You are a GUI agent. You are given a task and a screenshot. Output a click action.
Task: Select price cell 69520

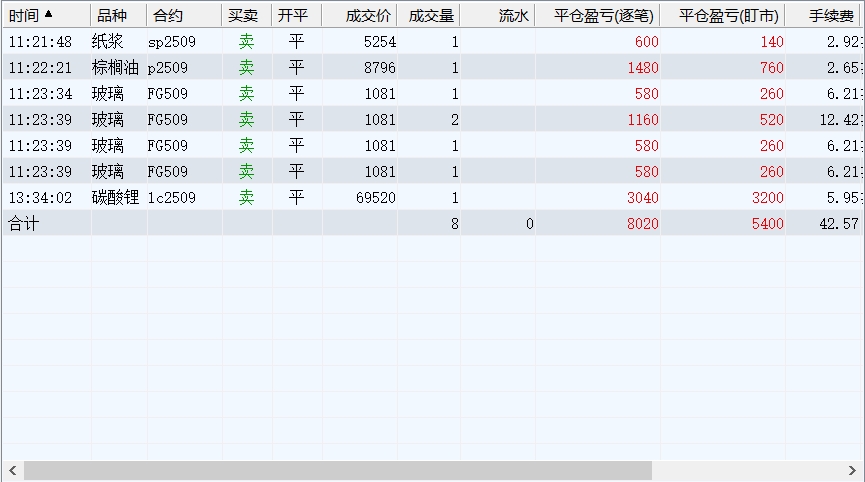pos(376,197)
